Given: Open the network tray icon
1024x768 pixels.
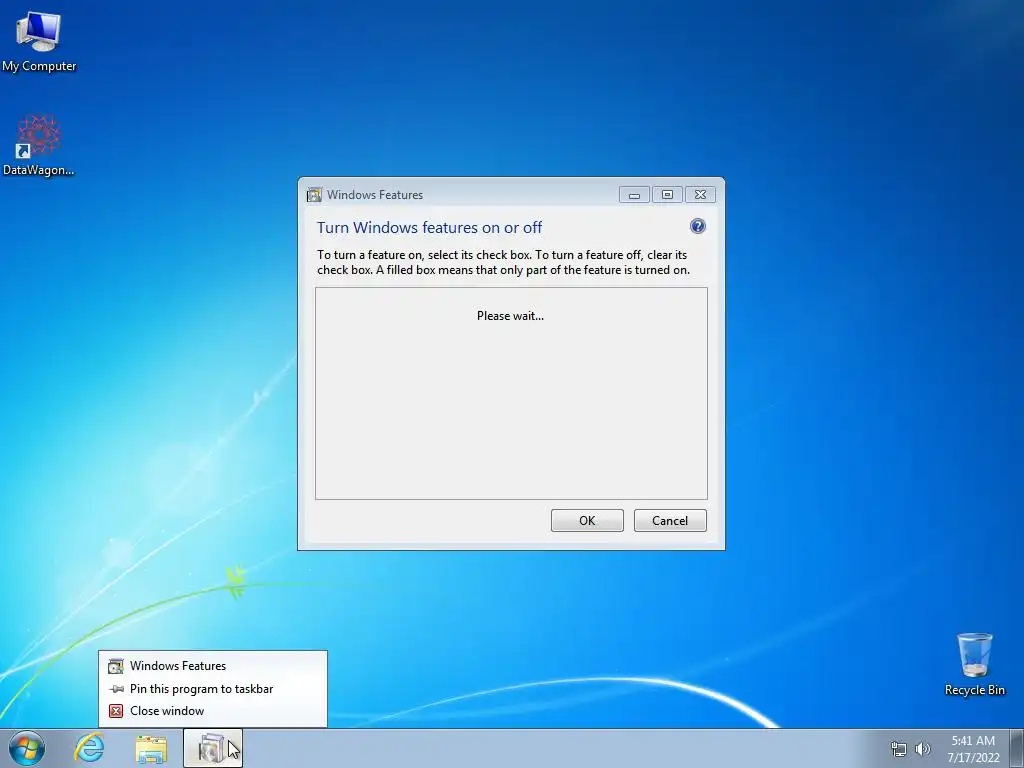Looking at the screenshot, I should [x=899, y=749].
